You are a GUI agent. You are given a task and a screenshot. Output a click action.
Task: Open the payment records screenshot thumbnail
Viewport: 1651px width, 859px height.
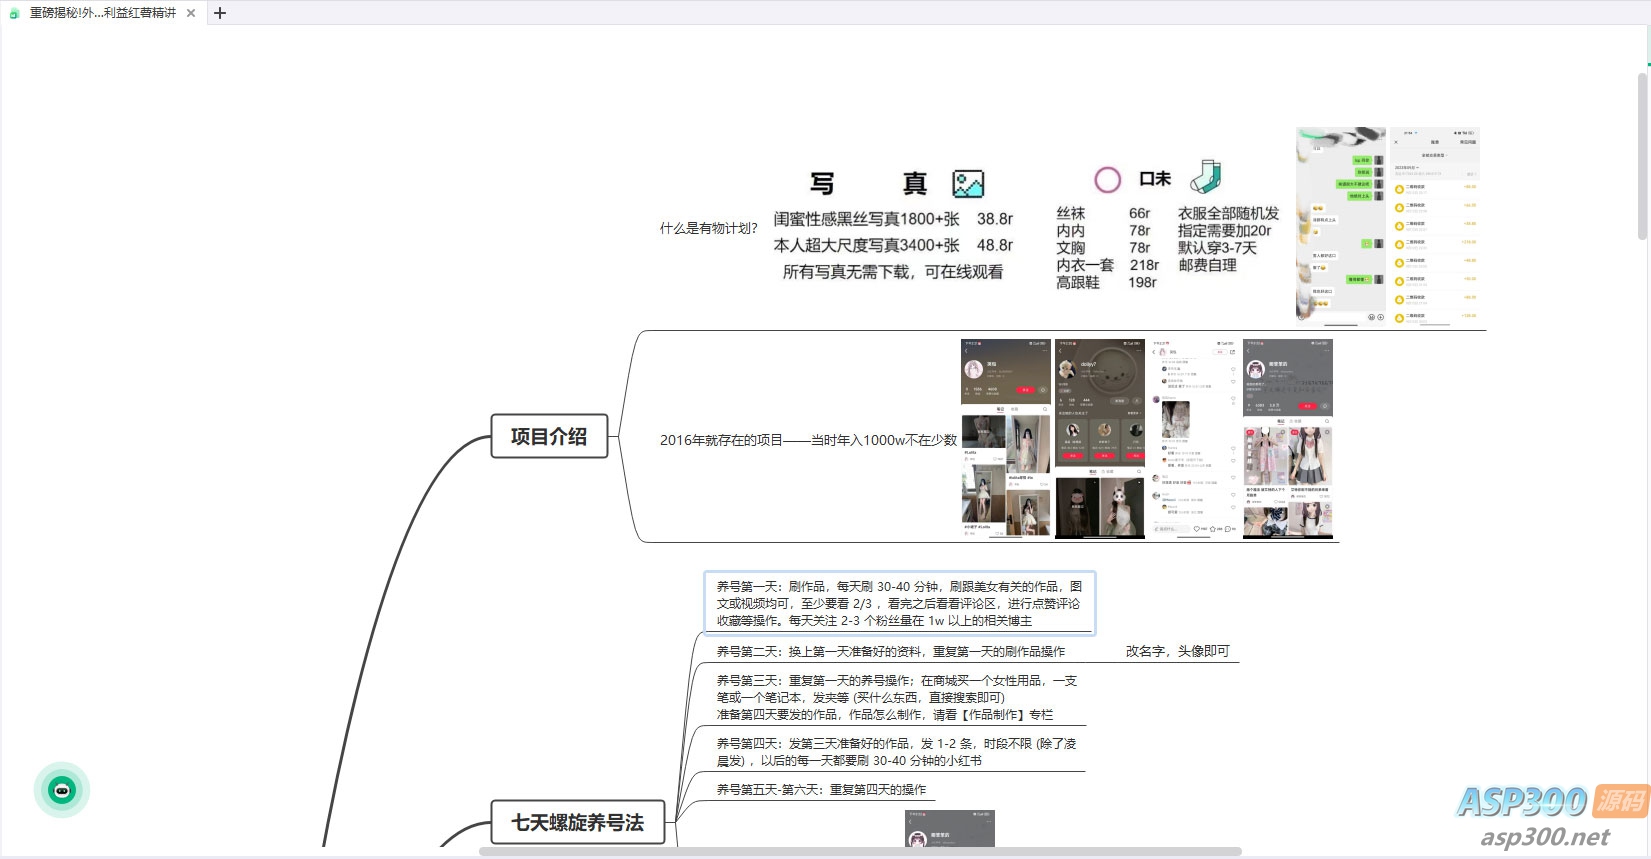pos(1433,226)
